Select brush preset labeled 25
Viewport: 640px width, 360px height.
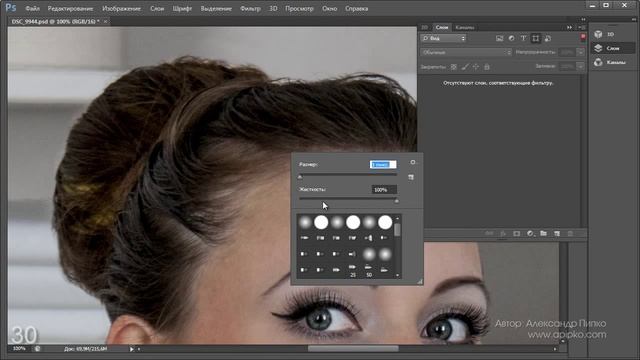click(353, 270)
